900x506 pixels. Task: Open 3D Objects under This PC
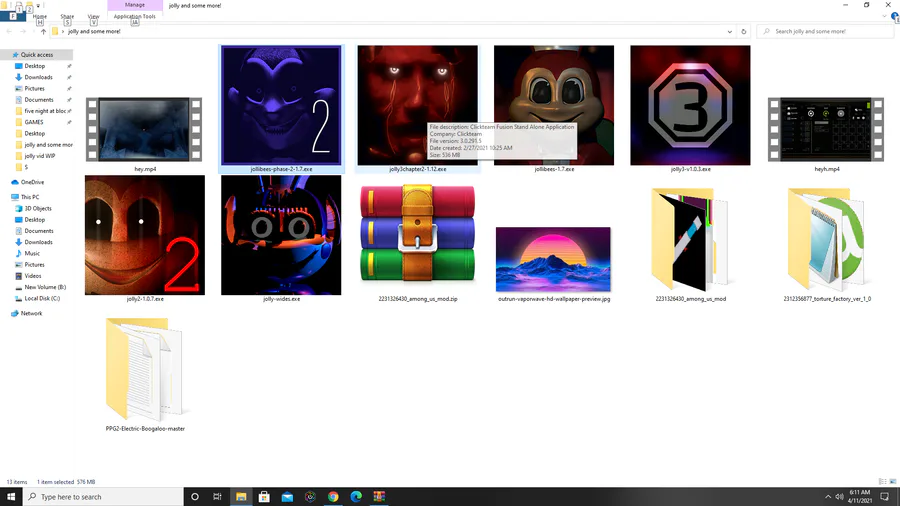37,209
